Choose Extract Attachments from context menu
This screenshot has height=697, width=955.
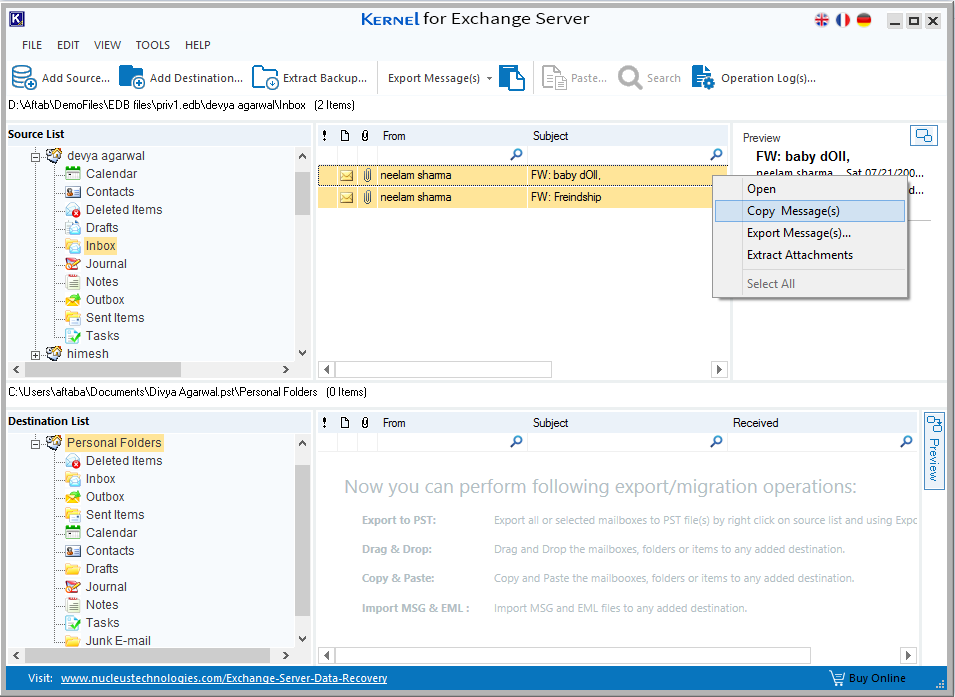pos(809,255)
